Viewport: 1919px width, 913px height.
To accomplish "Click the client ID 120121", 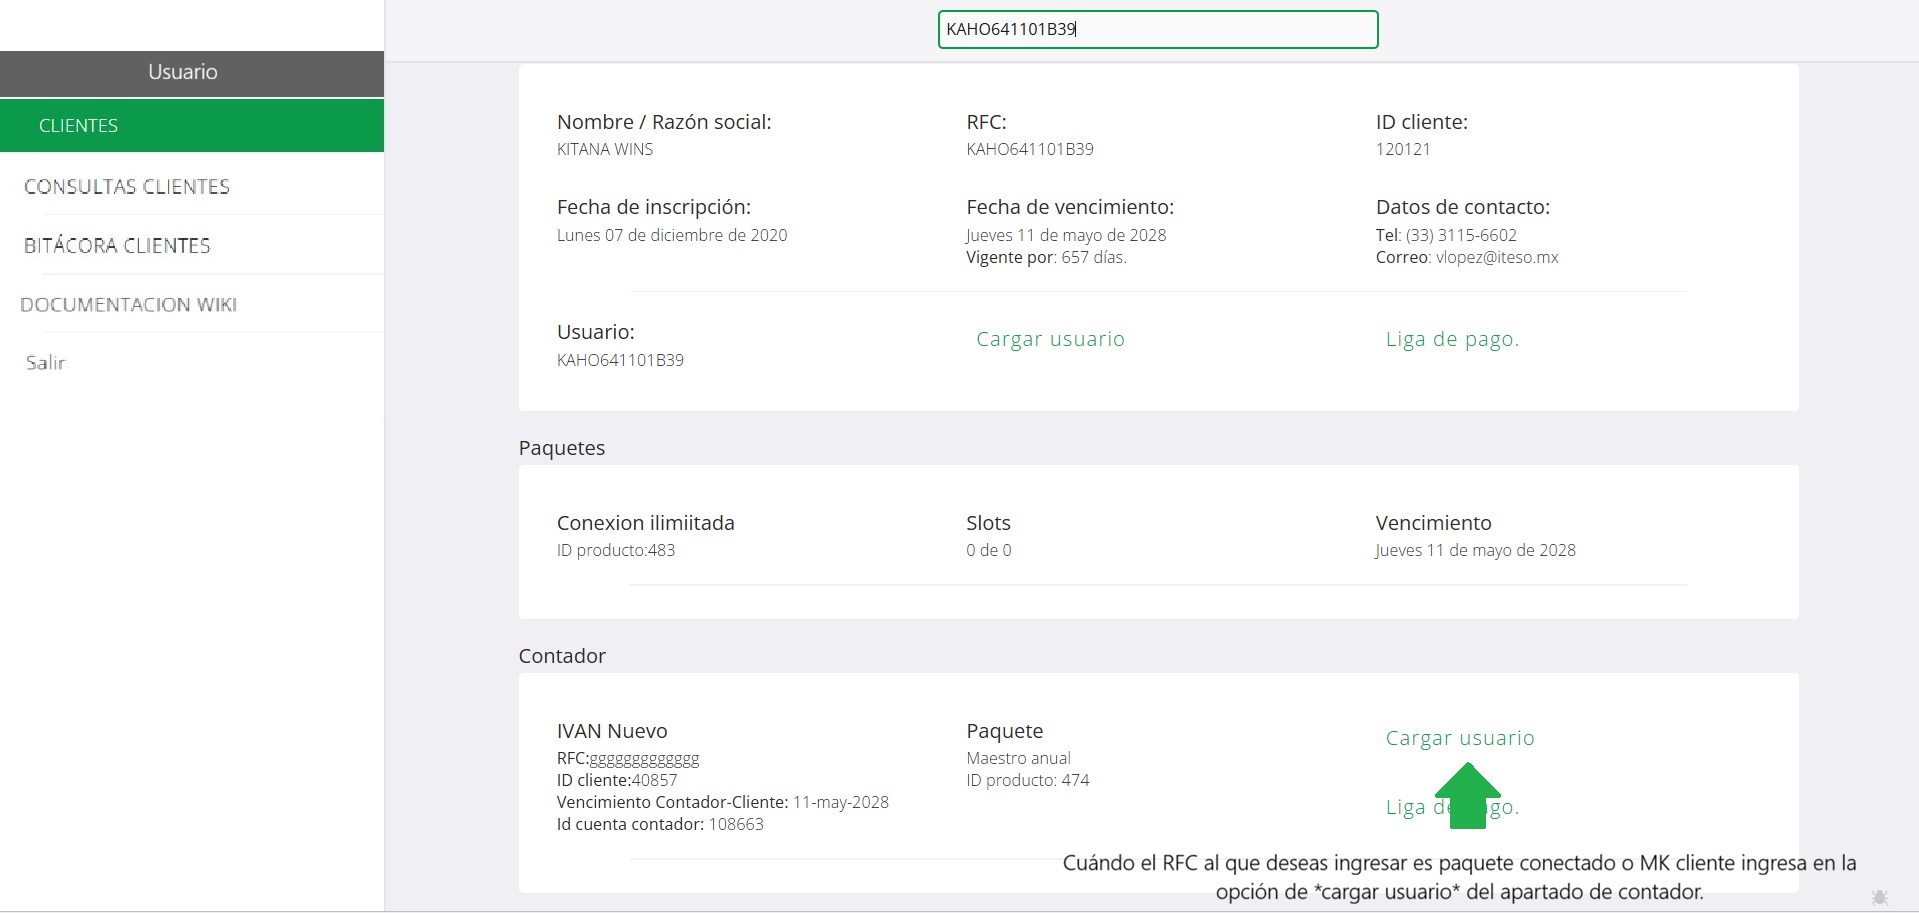I will [1403, 149].
